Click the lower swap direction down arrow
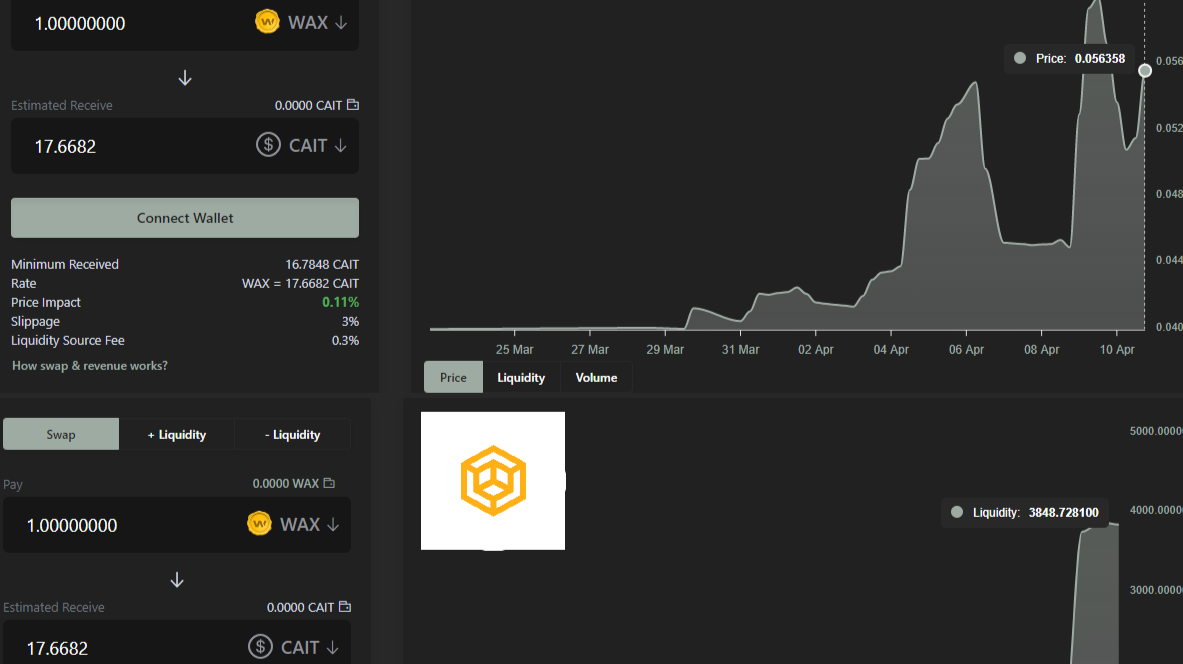 [177, 579]
